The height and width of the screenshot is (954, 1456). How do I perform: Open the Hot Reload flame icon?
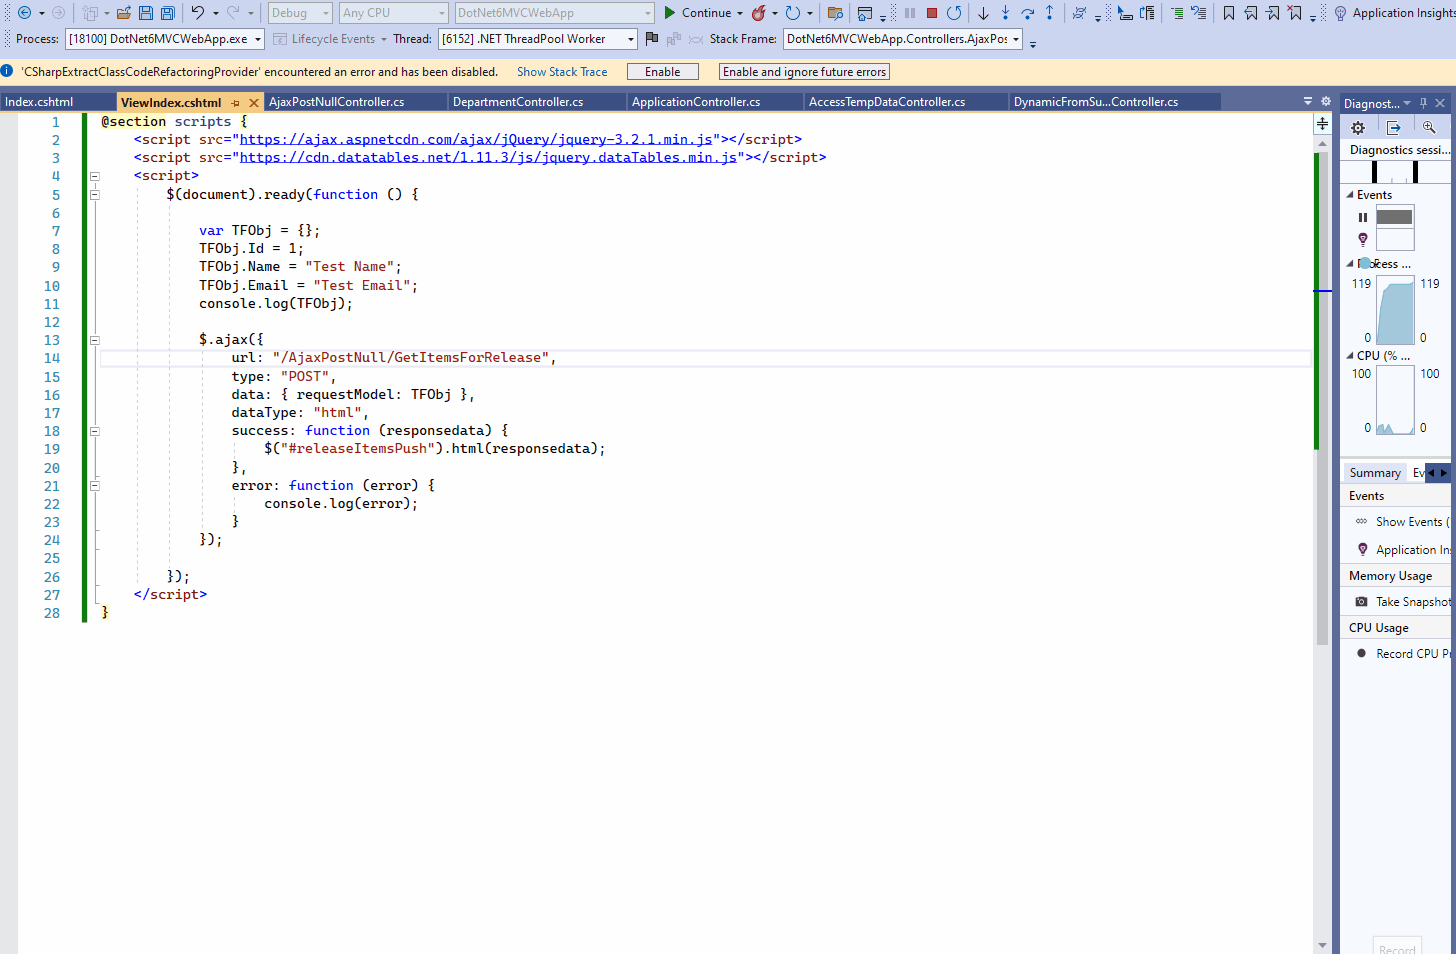tap(760, 12)
